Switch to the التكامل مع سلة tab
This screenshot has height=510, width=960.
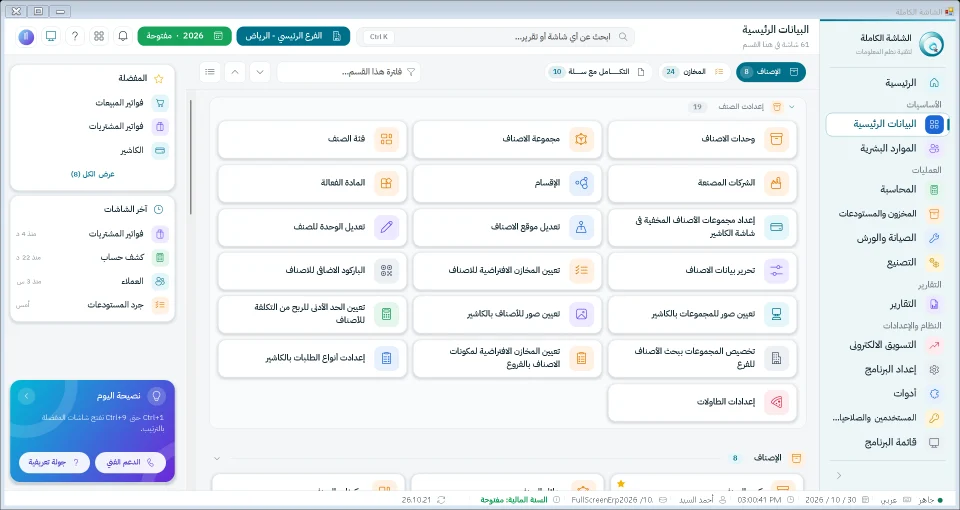click(x=600, y=72)
